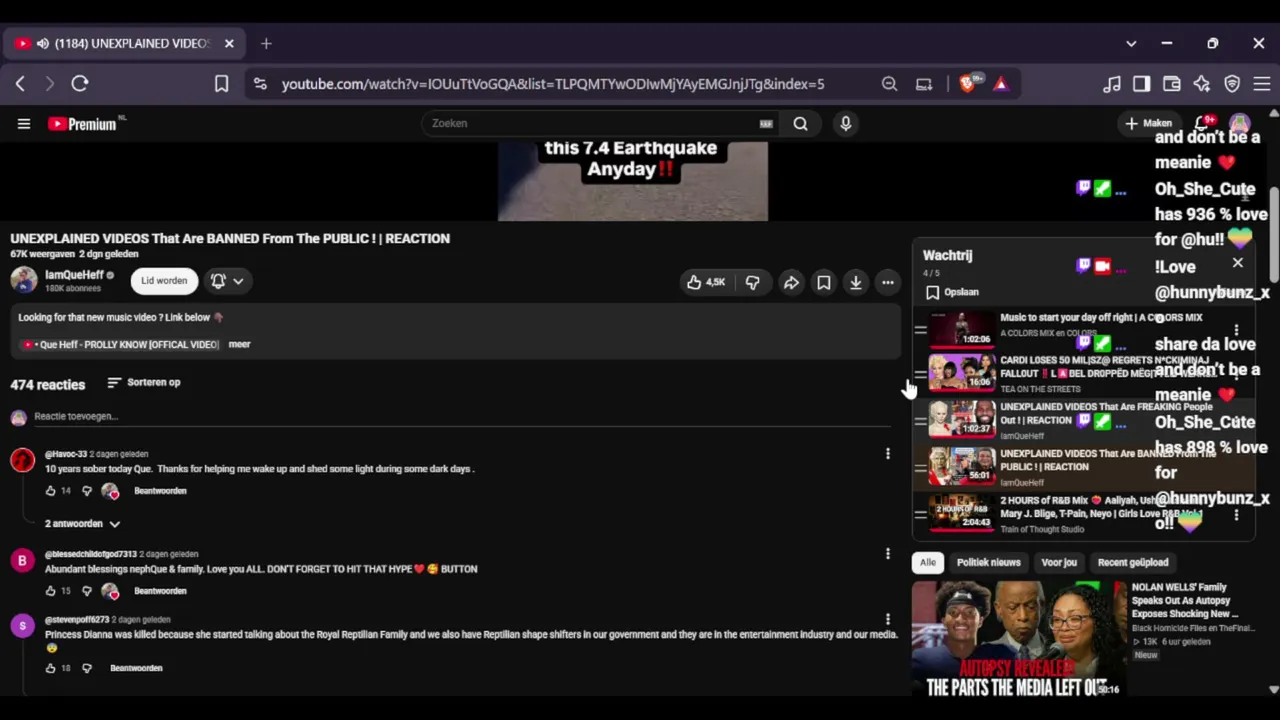
Task: Reply to @Havoc-33 with Beantwoorden
Action: click(x=160, y=491)
